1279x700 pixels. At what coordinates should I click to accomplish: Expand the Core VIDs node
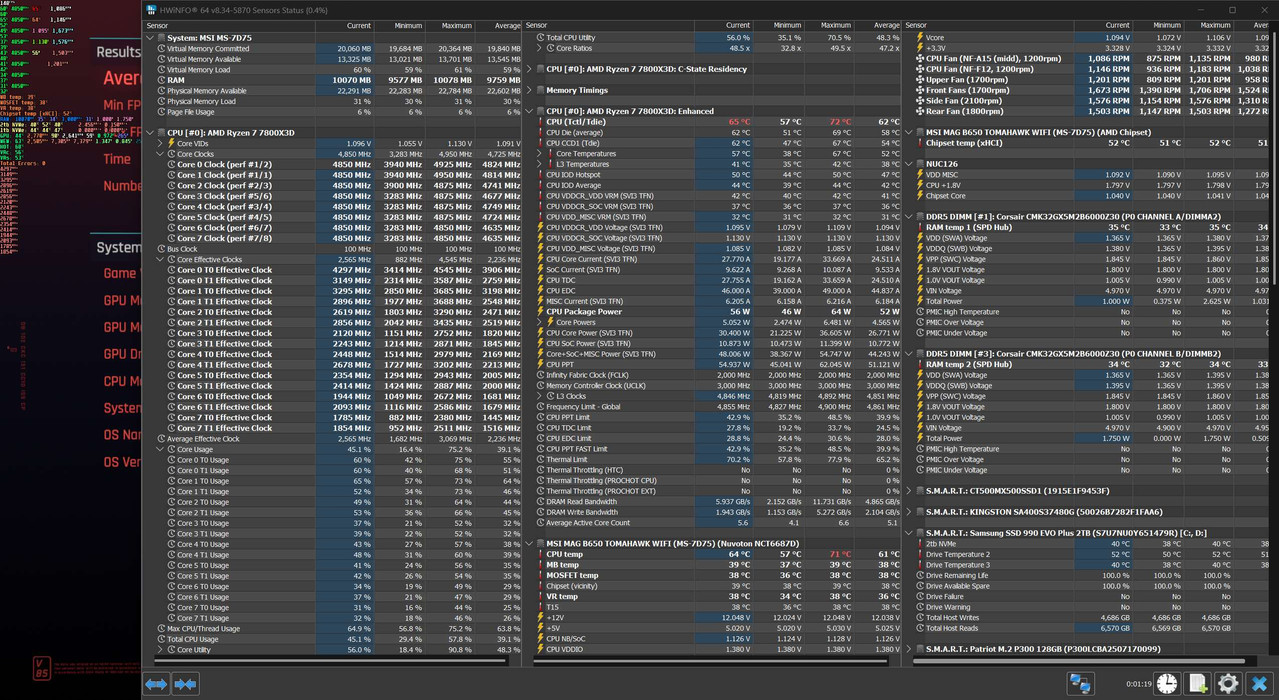coord(160,143)
